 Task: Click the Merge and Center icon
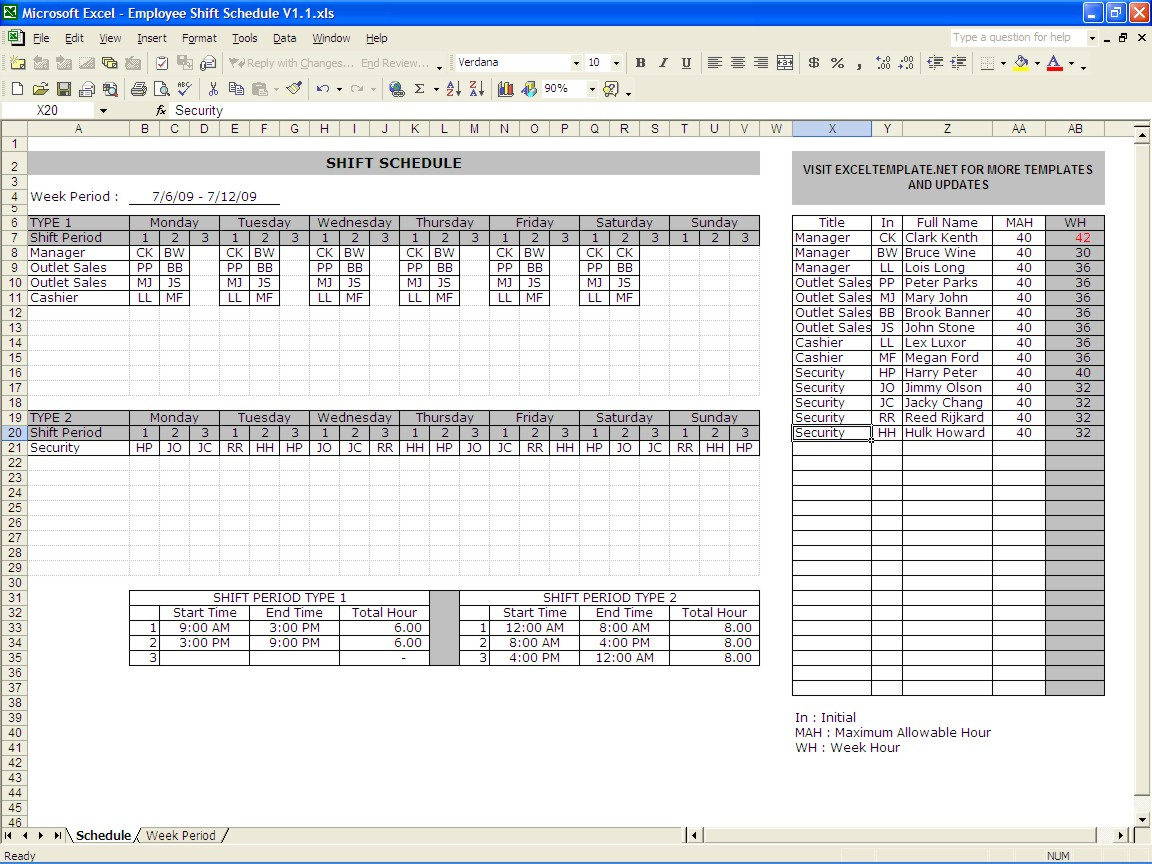(785, 63)
